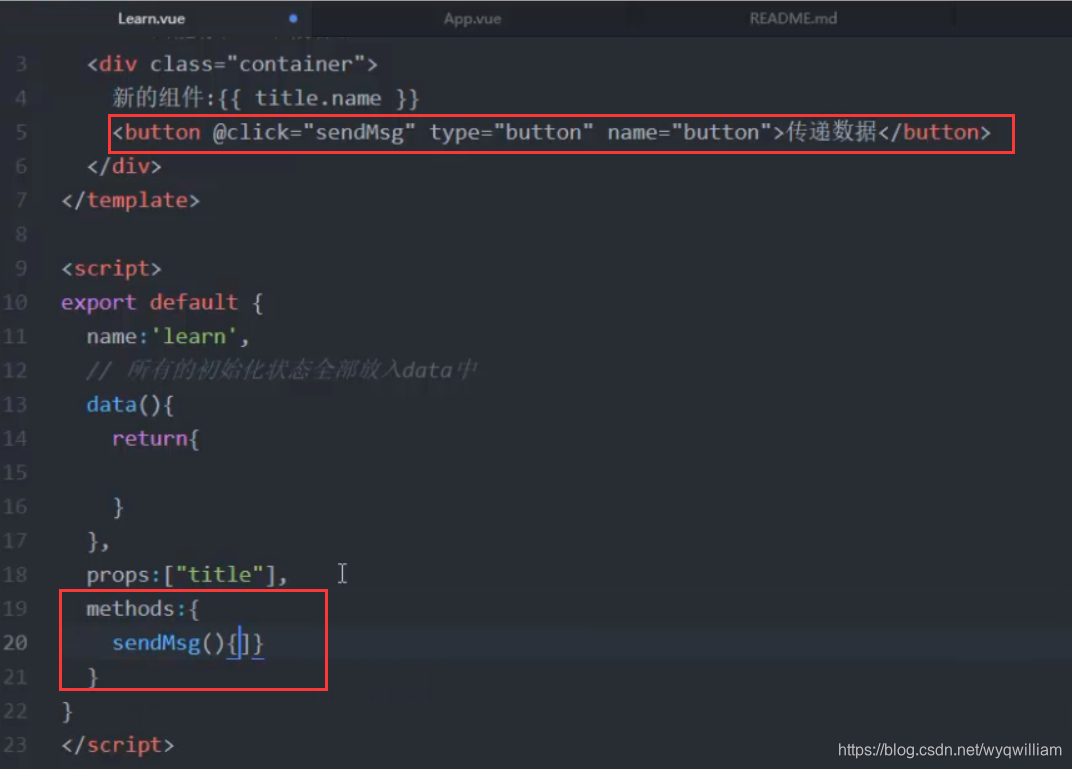Image resolution: width=1072 pixels, height=769 pixels.
Task: Place cursor on 'export default {' line
Action: pos(162,302)
